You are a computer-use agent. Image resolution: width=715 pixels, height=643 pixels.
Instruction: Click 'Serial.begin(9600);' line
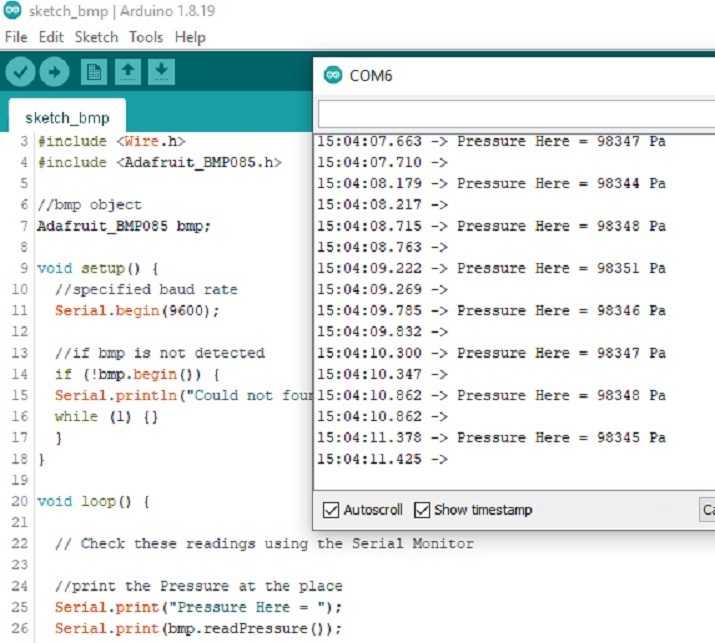(x=137, y=311)
